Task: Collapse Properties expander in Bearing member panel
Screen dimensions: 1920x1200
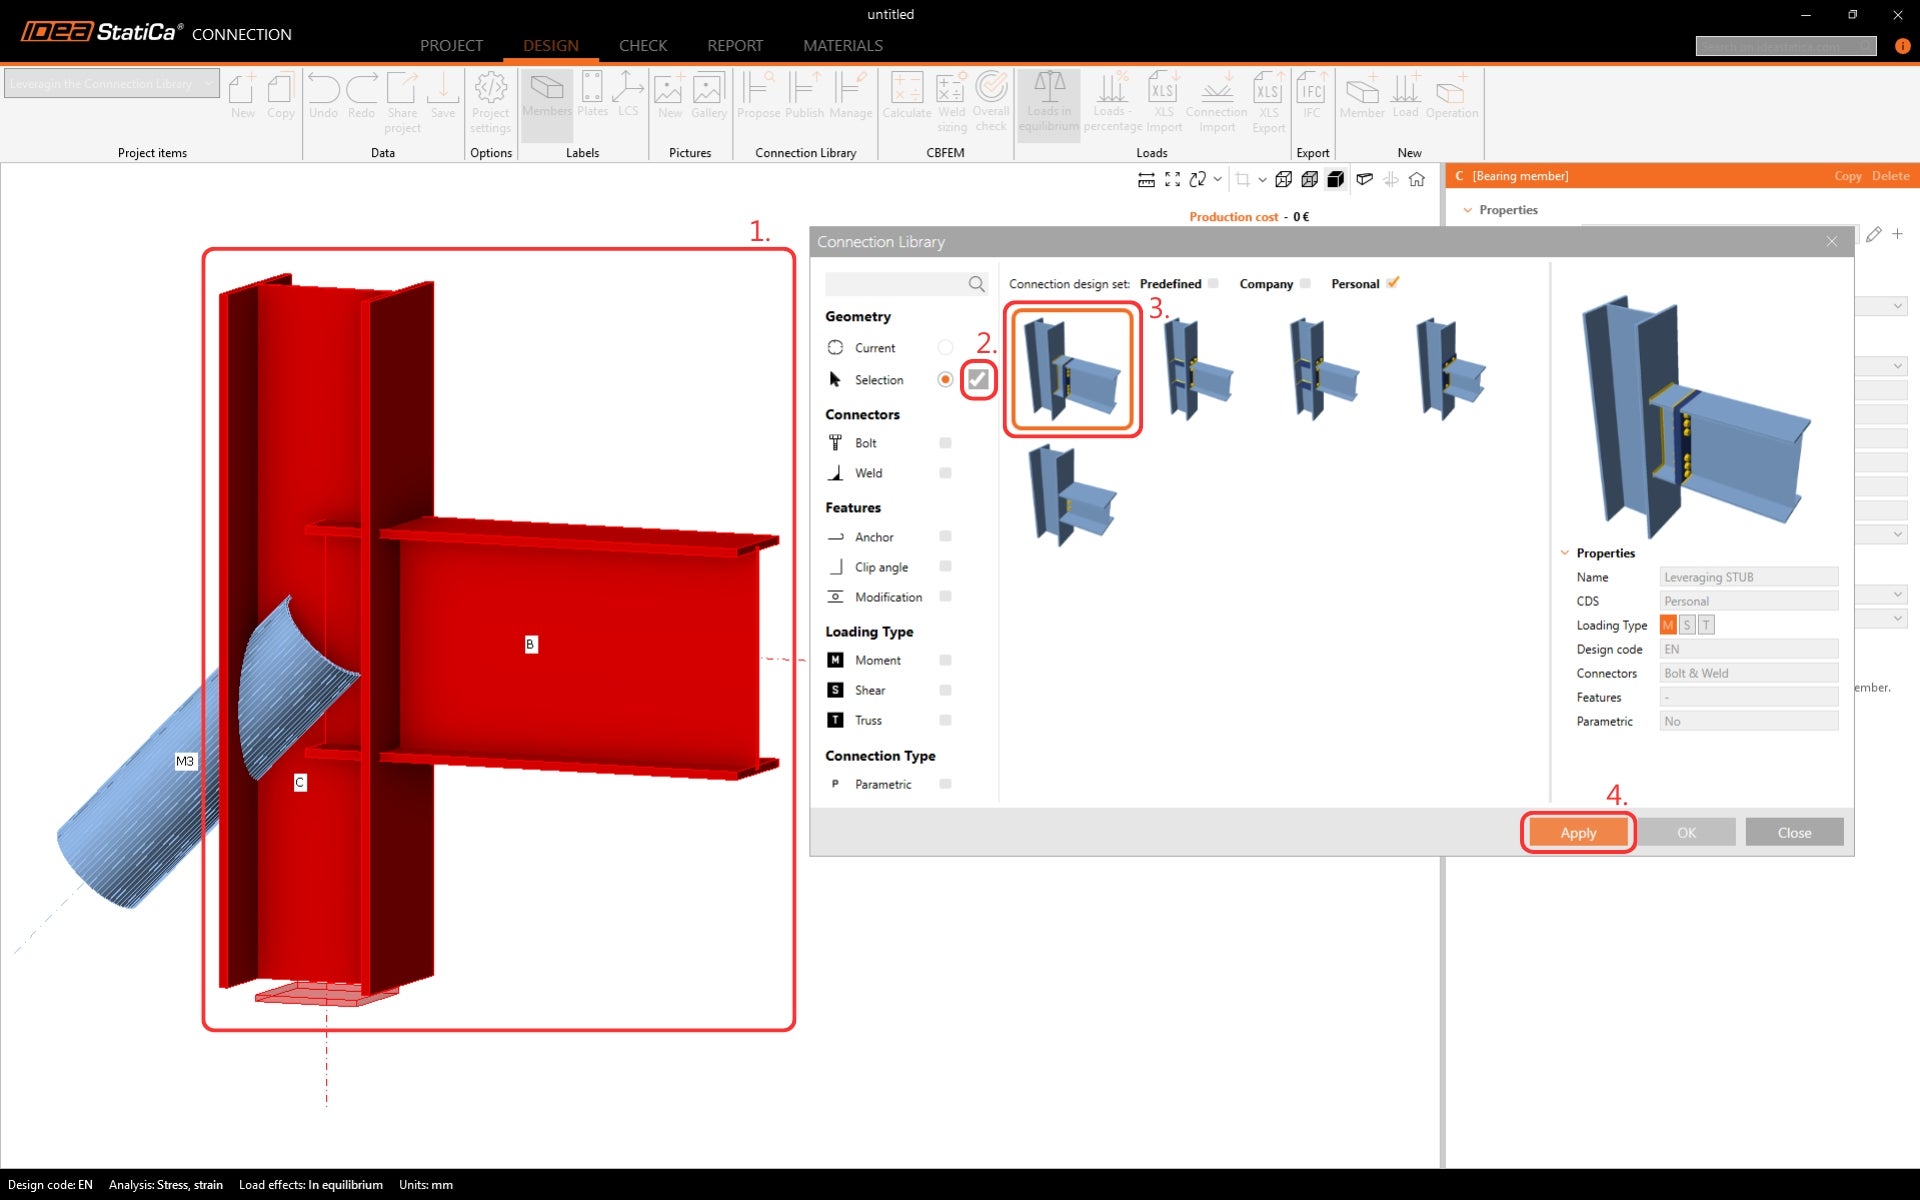Action: pos(1468,210)
